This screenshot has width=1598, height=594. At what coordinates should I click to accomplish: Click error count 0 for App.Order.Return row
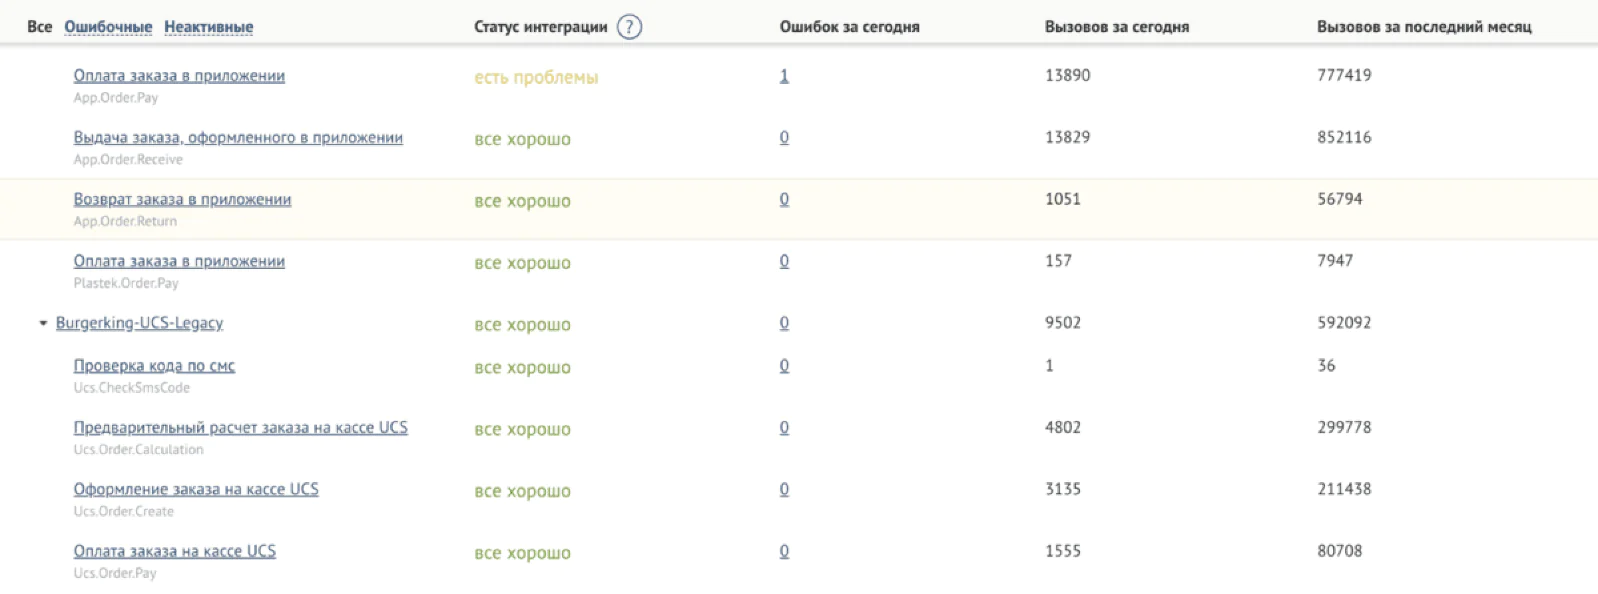[784, 200]
